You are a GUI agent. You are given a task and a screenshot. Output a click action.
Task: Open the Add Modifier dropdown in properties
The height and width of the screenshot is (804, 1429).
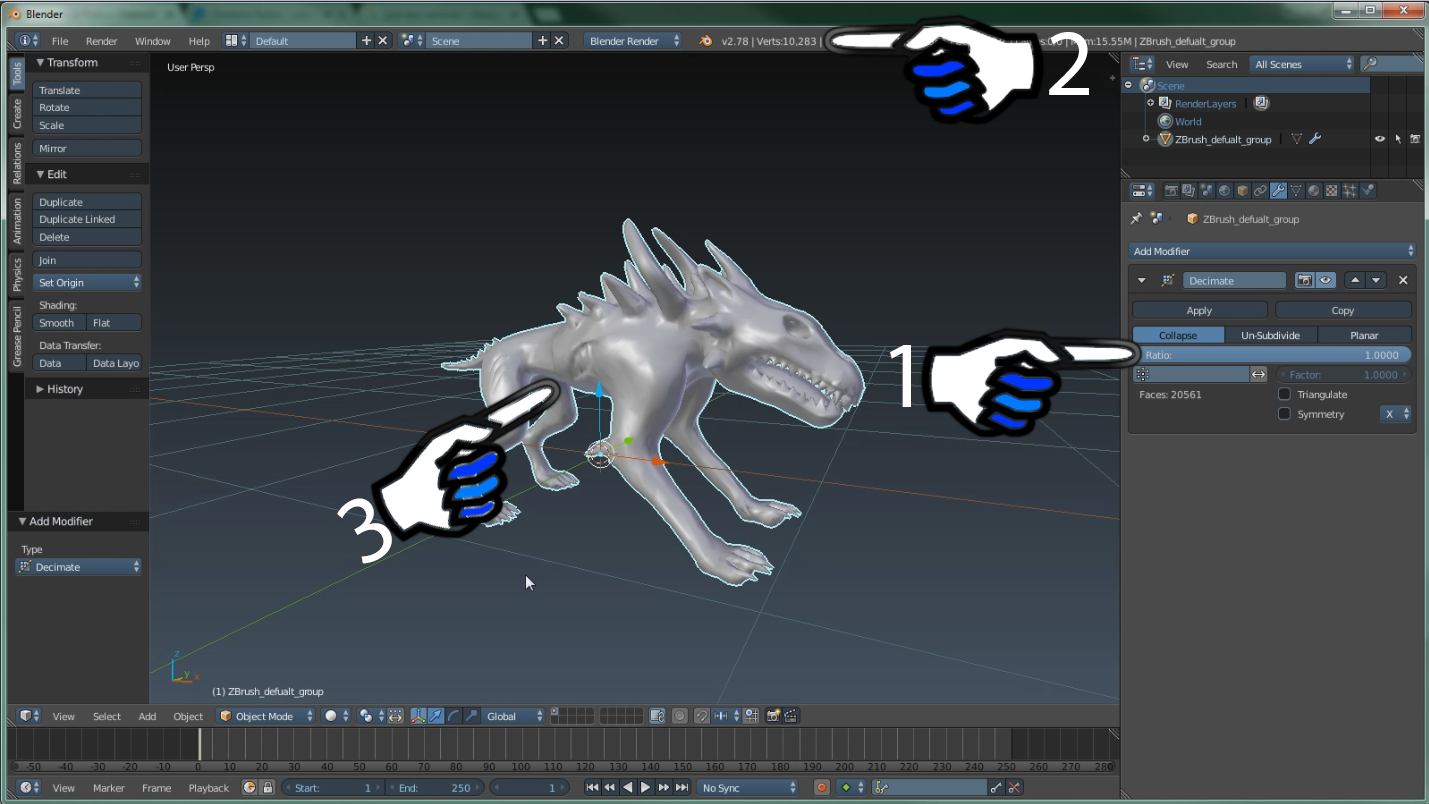1272,251
